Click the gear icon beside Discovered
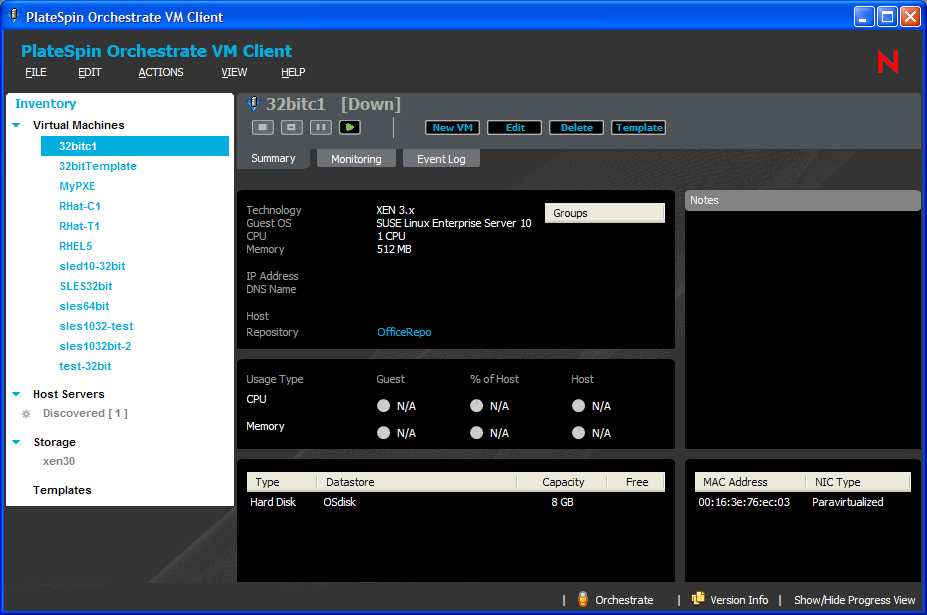Screen dimensions: 927x615 tap(26, 414)
